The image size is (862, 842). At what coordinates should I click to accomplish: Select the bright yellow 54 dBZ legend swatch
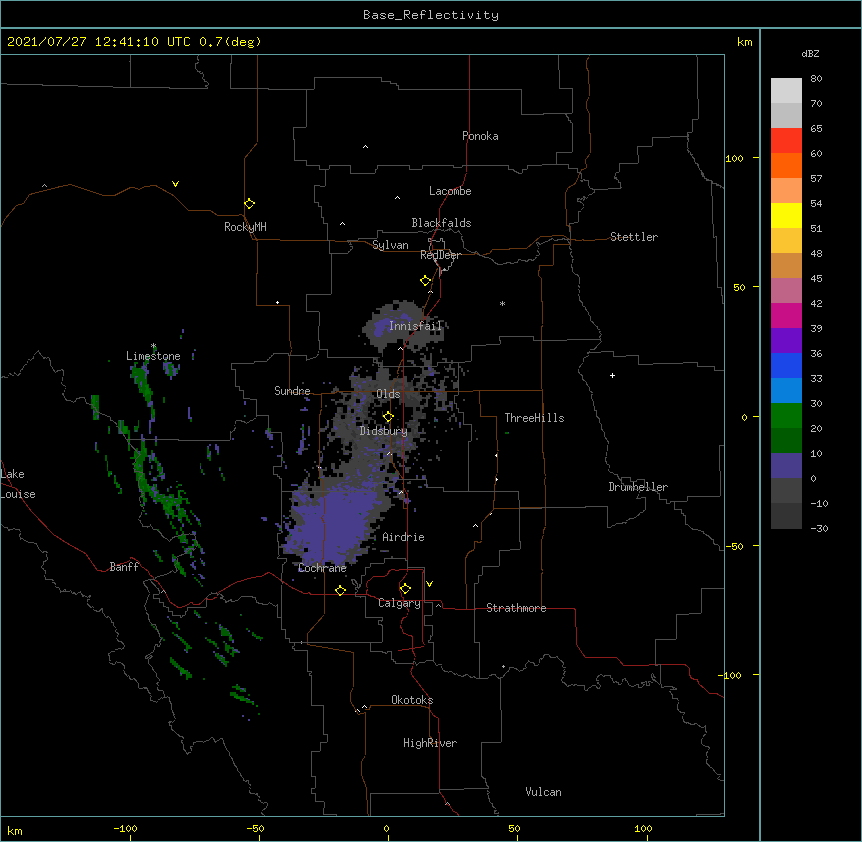[x=786, y=215]
